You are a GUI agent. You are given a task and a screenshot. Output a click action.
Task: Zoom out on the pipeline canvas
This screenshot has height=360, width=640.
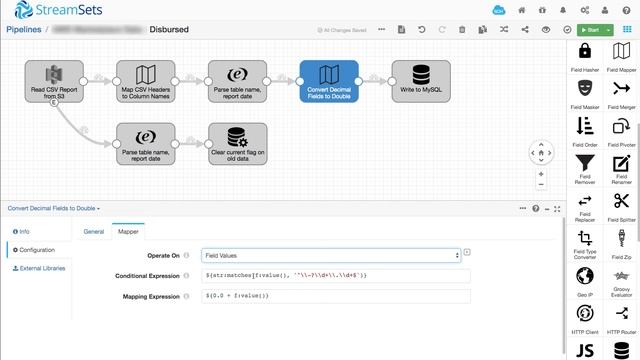tap(541, 184)
